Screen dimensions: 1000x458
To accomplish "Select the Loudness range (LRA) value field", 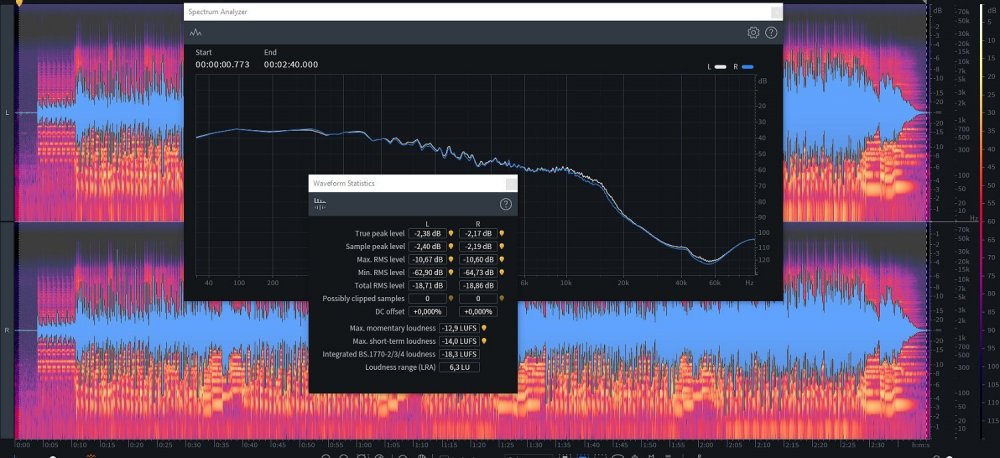I will (x=459, y=367).
